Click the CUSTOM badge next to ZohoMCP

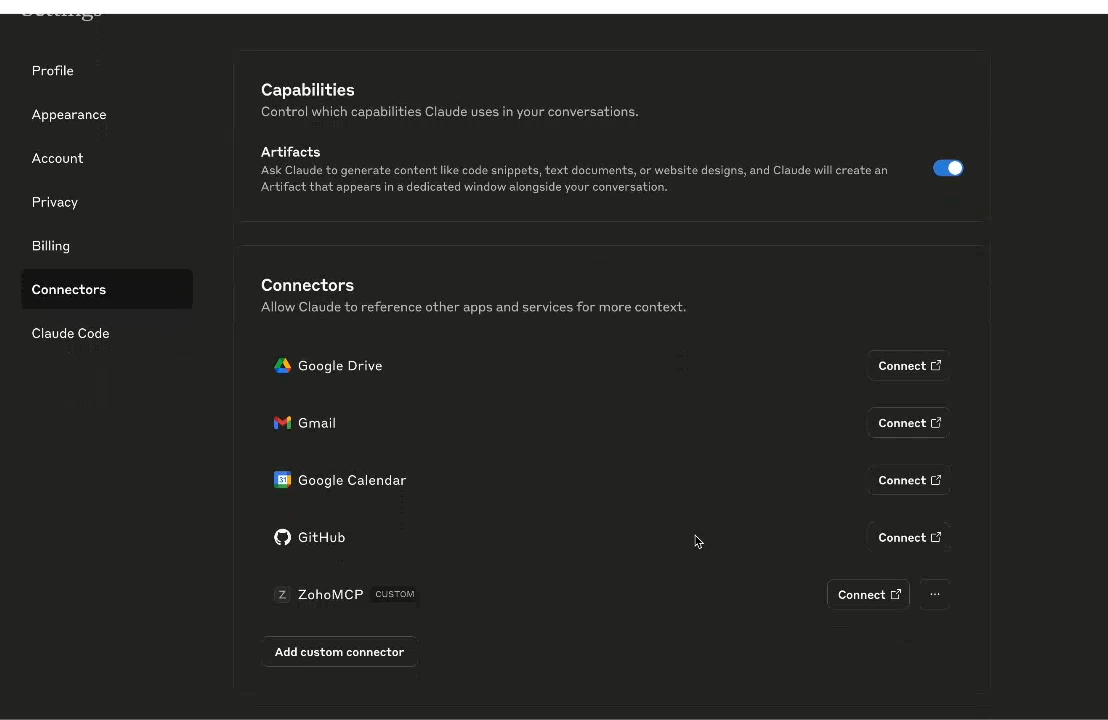click(x=394, y=594)
